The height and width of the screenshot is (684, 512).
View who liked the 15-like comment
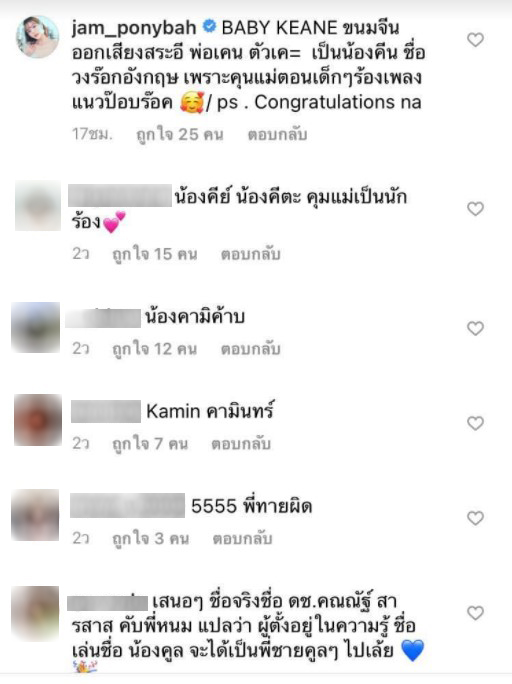click(x=154, y=254)
